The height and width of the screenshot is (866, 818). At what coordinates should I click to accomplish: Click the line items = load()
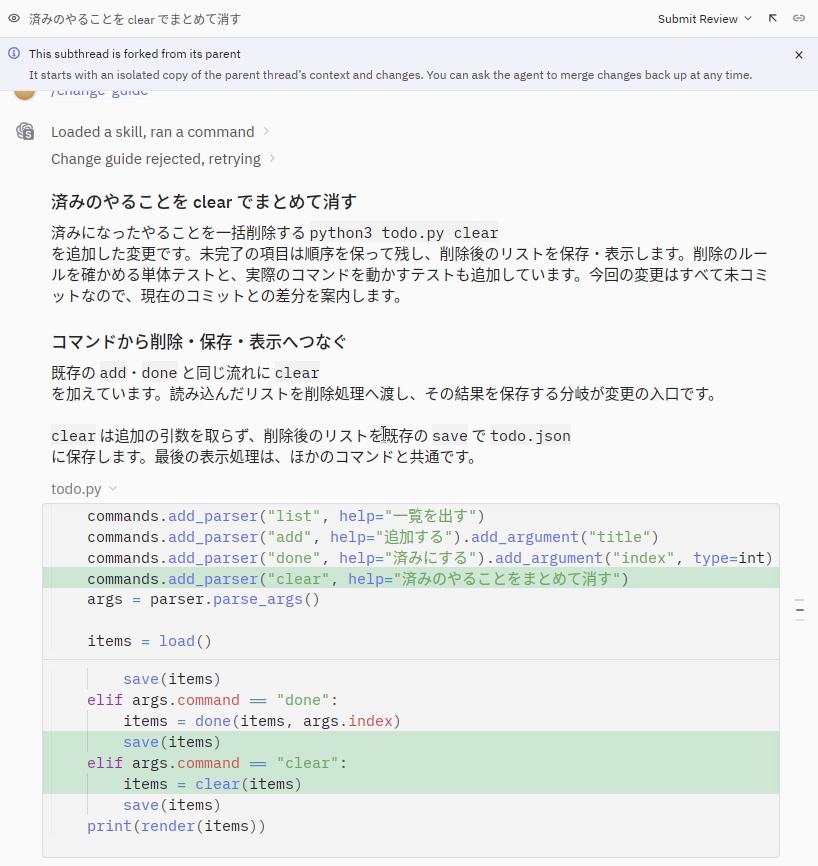pos(411,641)
